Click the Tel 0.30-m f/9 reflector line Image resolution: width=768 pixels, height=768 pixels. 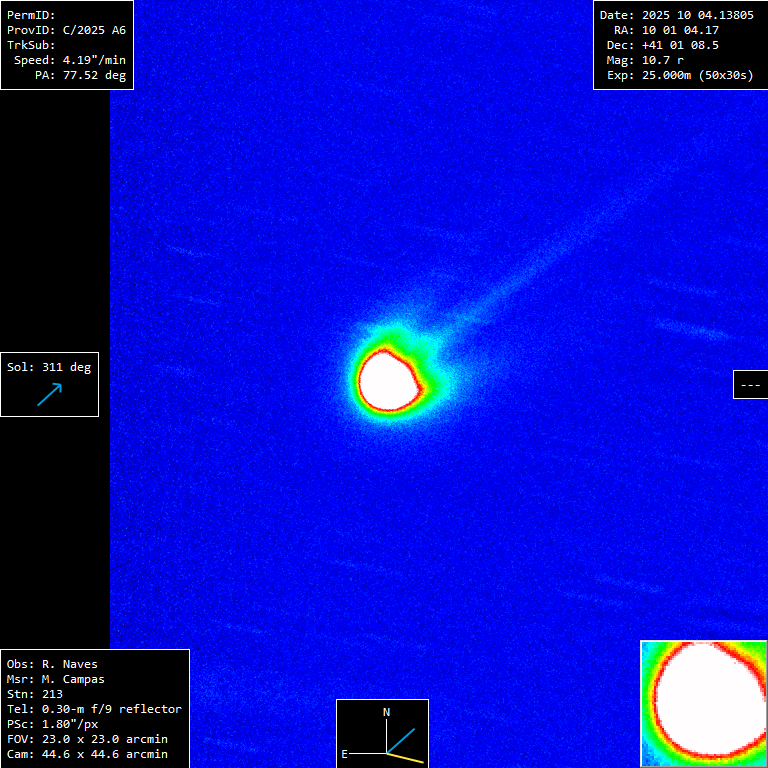(x=94, y=709)
